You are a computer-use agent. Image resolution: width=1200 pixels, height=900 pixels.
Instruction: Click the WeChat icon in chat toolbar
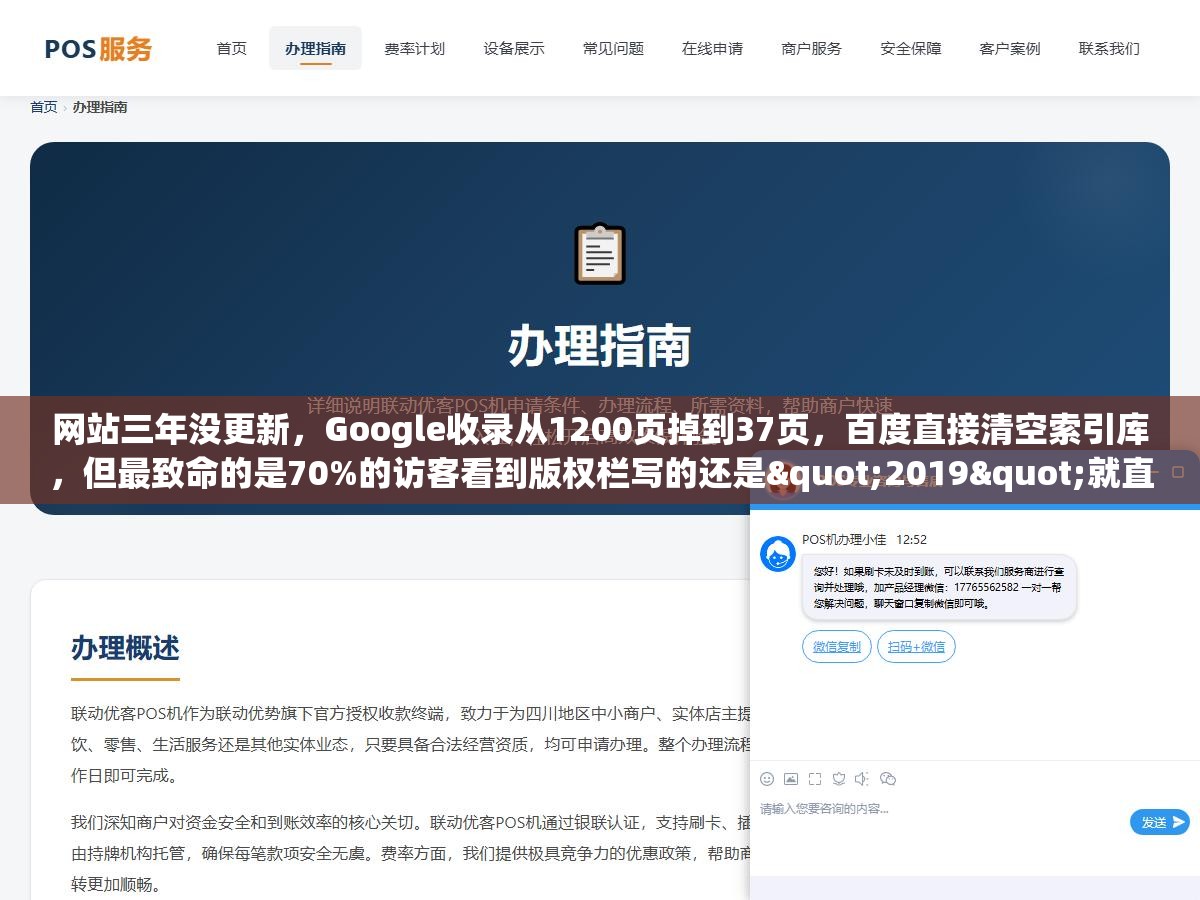887,779
